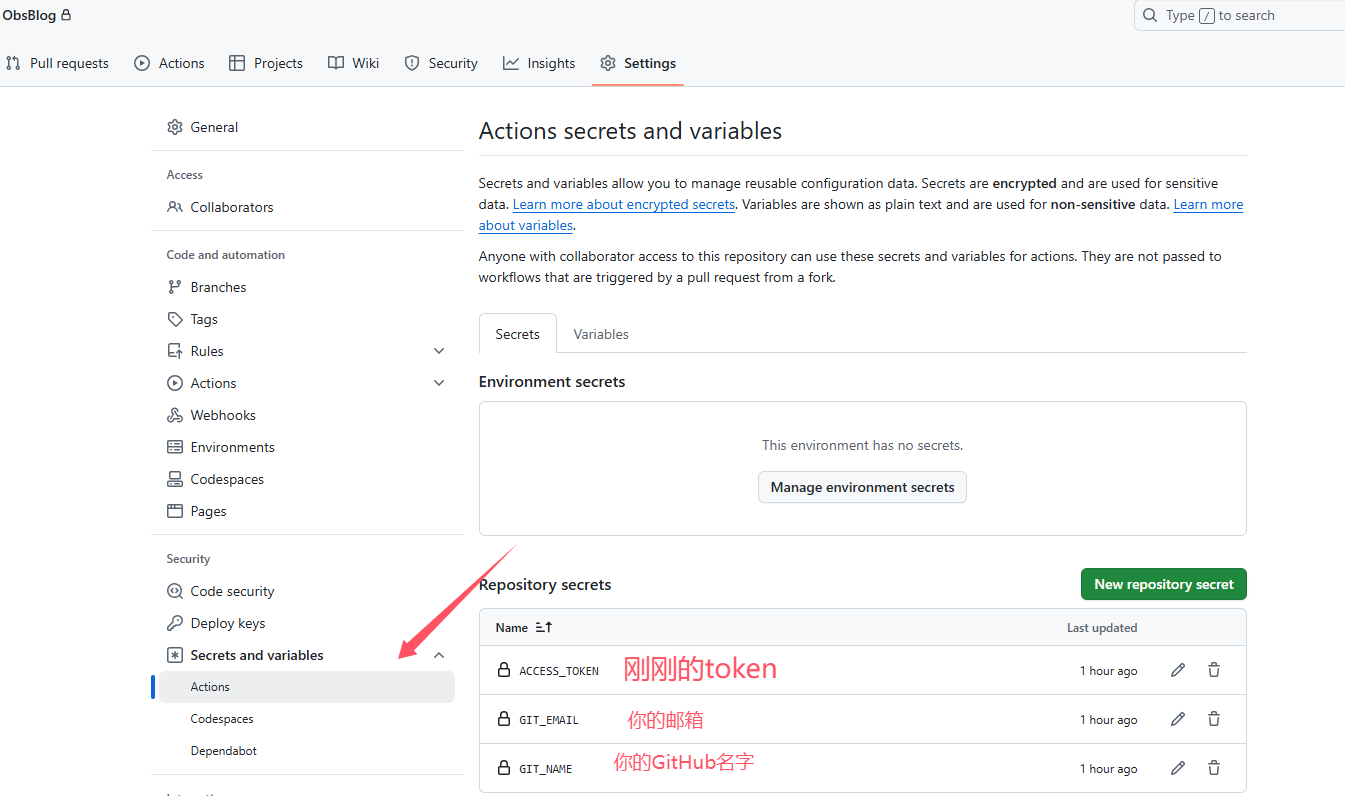Open Environments settings
1345x796 pixels.
tap(232, 447)
